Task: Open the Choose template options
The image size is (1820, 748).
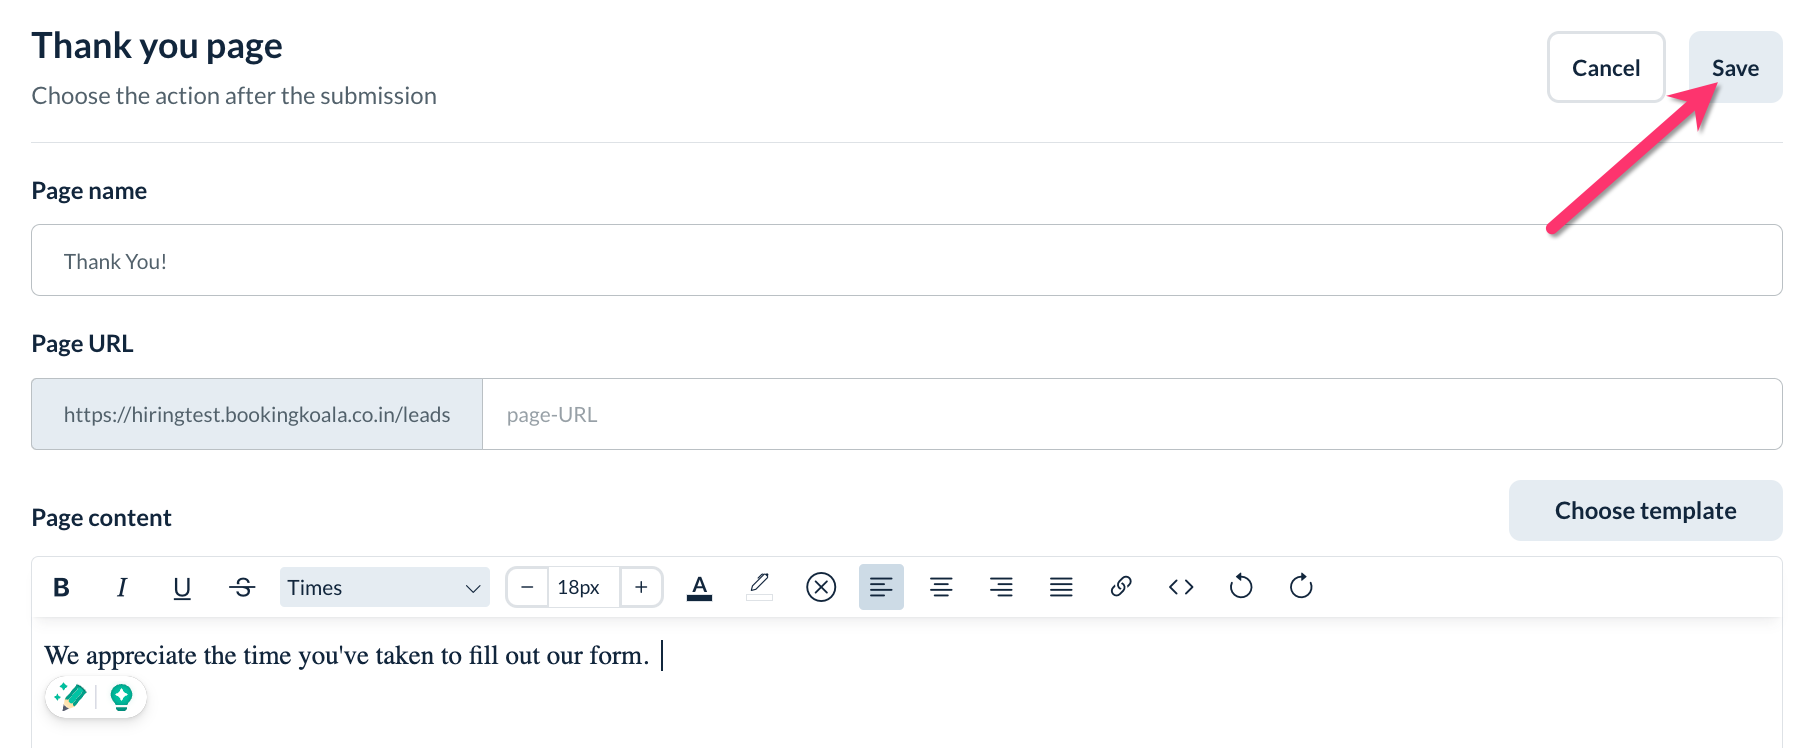Action: (1645, 511)
